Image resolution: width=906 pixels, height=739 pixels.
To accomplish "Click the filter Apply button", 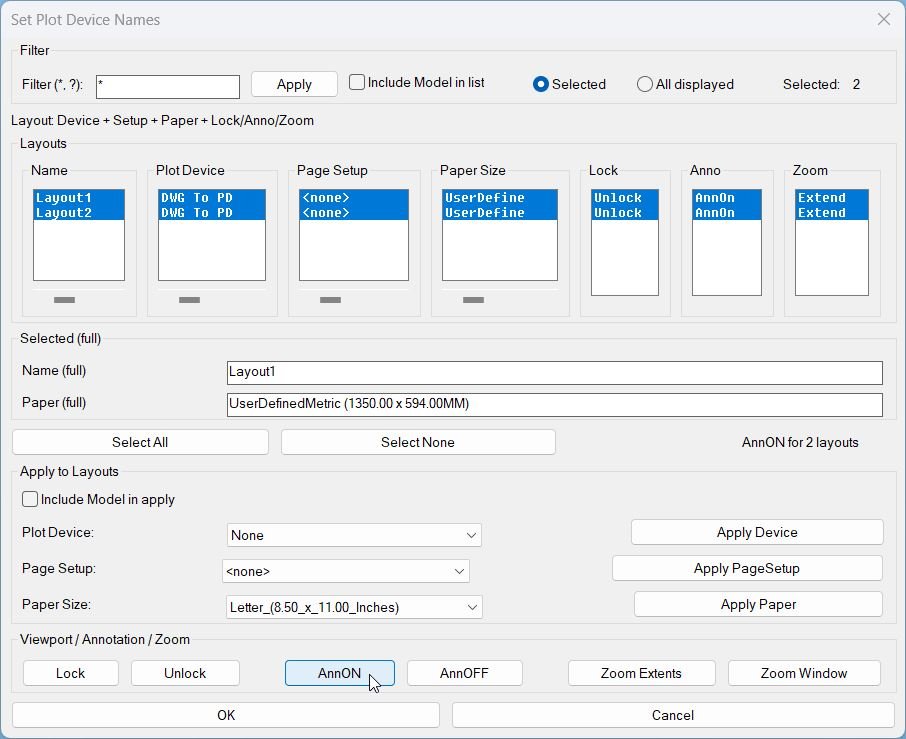I will tap(294, 84).
